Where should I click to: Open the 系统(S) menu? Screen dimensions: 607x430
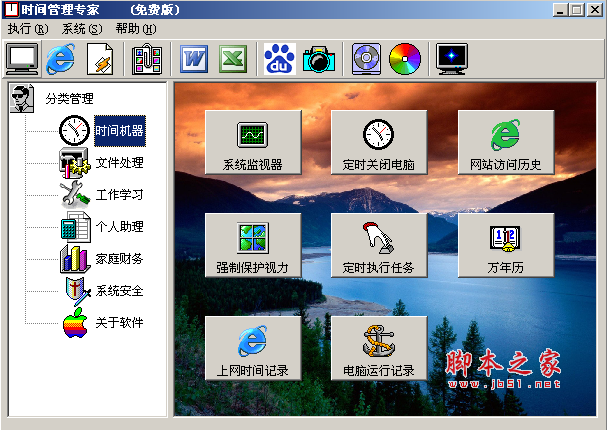[x=82, y=29]
